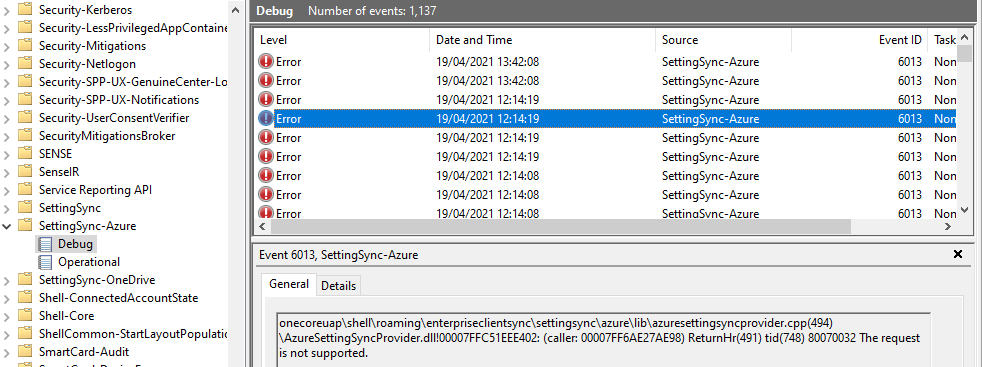Select the Security-Kerberos folder icon
The width and height of the screenshot is (982, 367).
pos(25,10)
